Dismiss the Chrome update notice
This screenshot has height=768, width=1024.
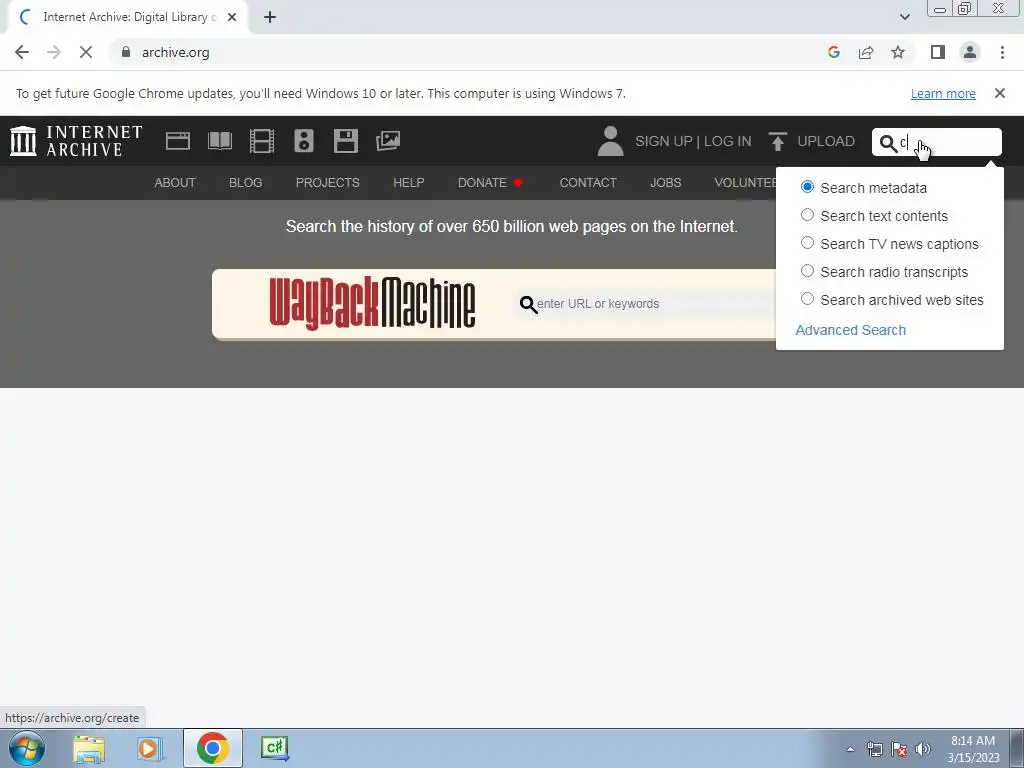click(999, 93)
